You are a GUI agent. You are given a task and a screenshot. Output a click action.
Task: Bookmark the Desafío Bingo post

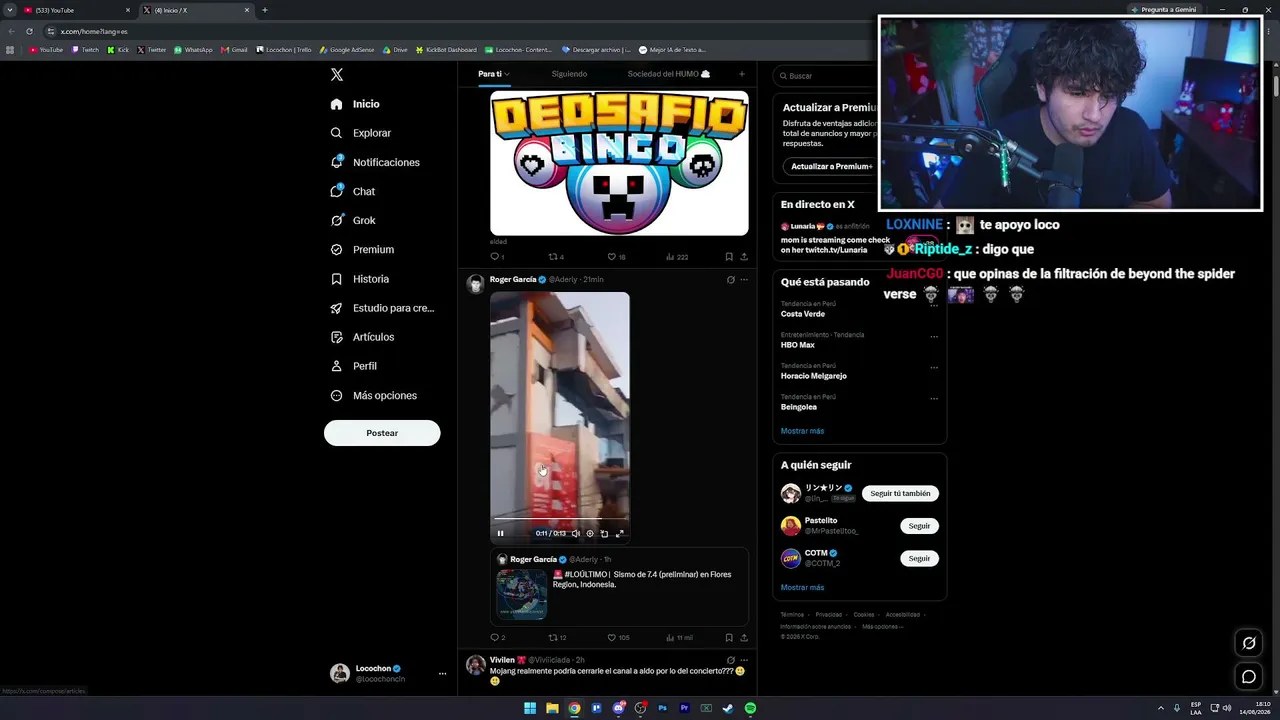[728, 257]
